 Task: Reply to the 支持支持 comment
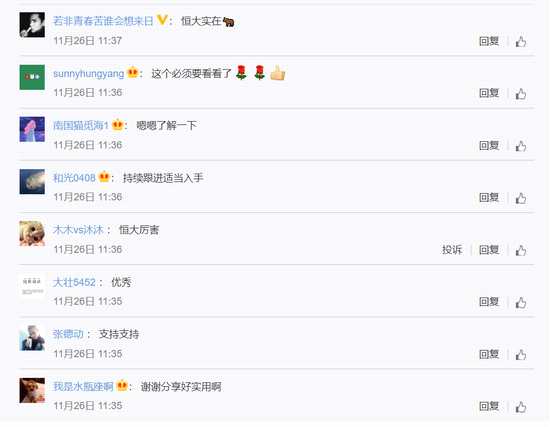tap(489, 354)
